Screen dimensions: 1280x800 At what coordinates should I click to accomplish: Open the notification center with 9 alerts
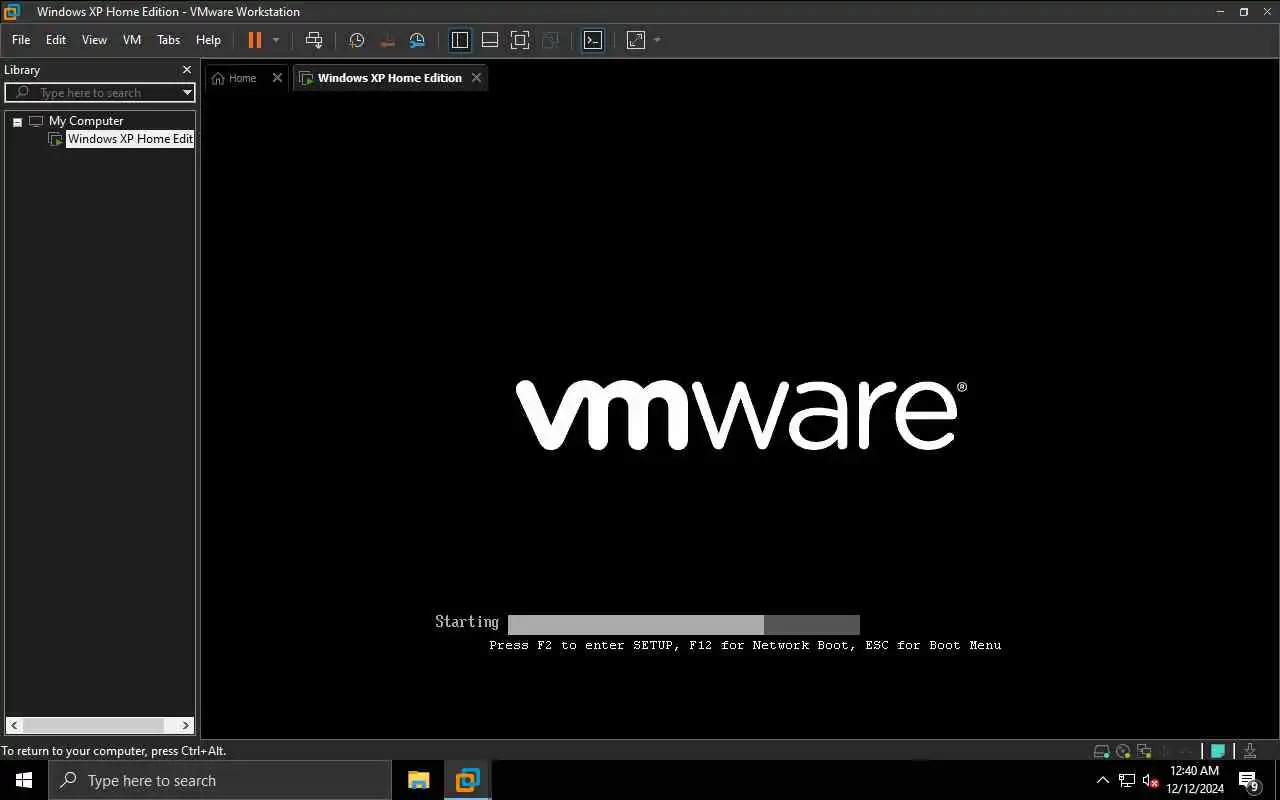[1248, 780]
